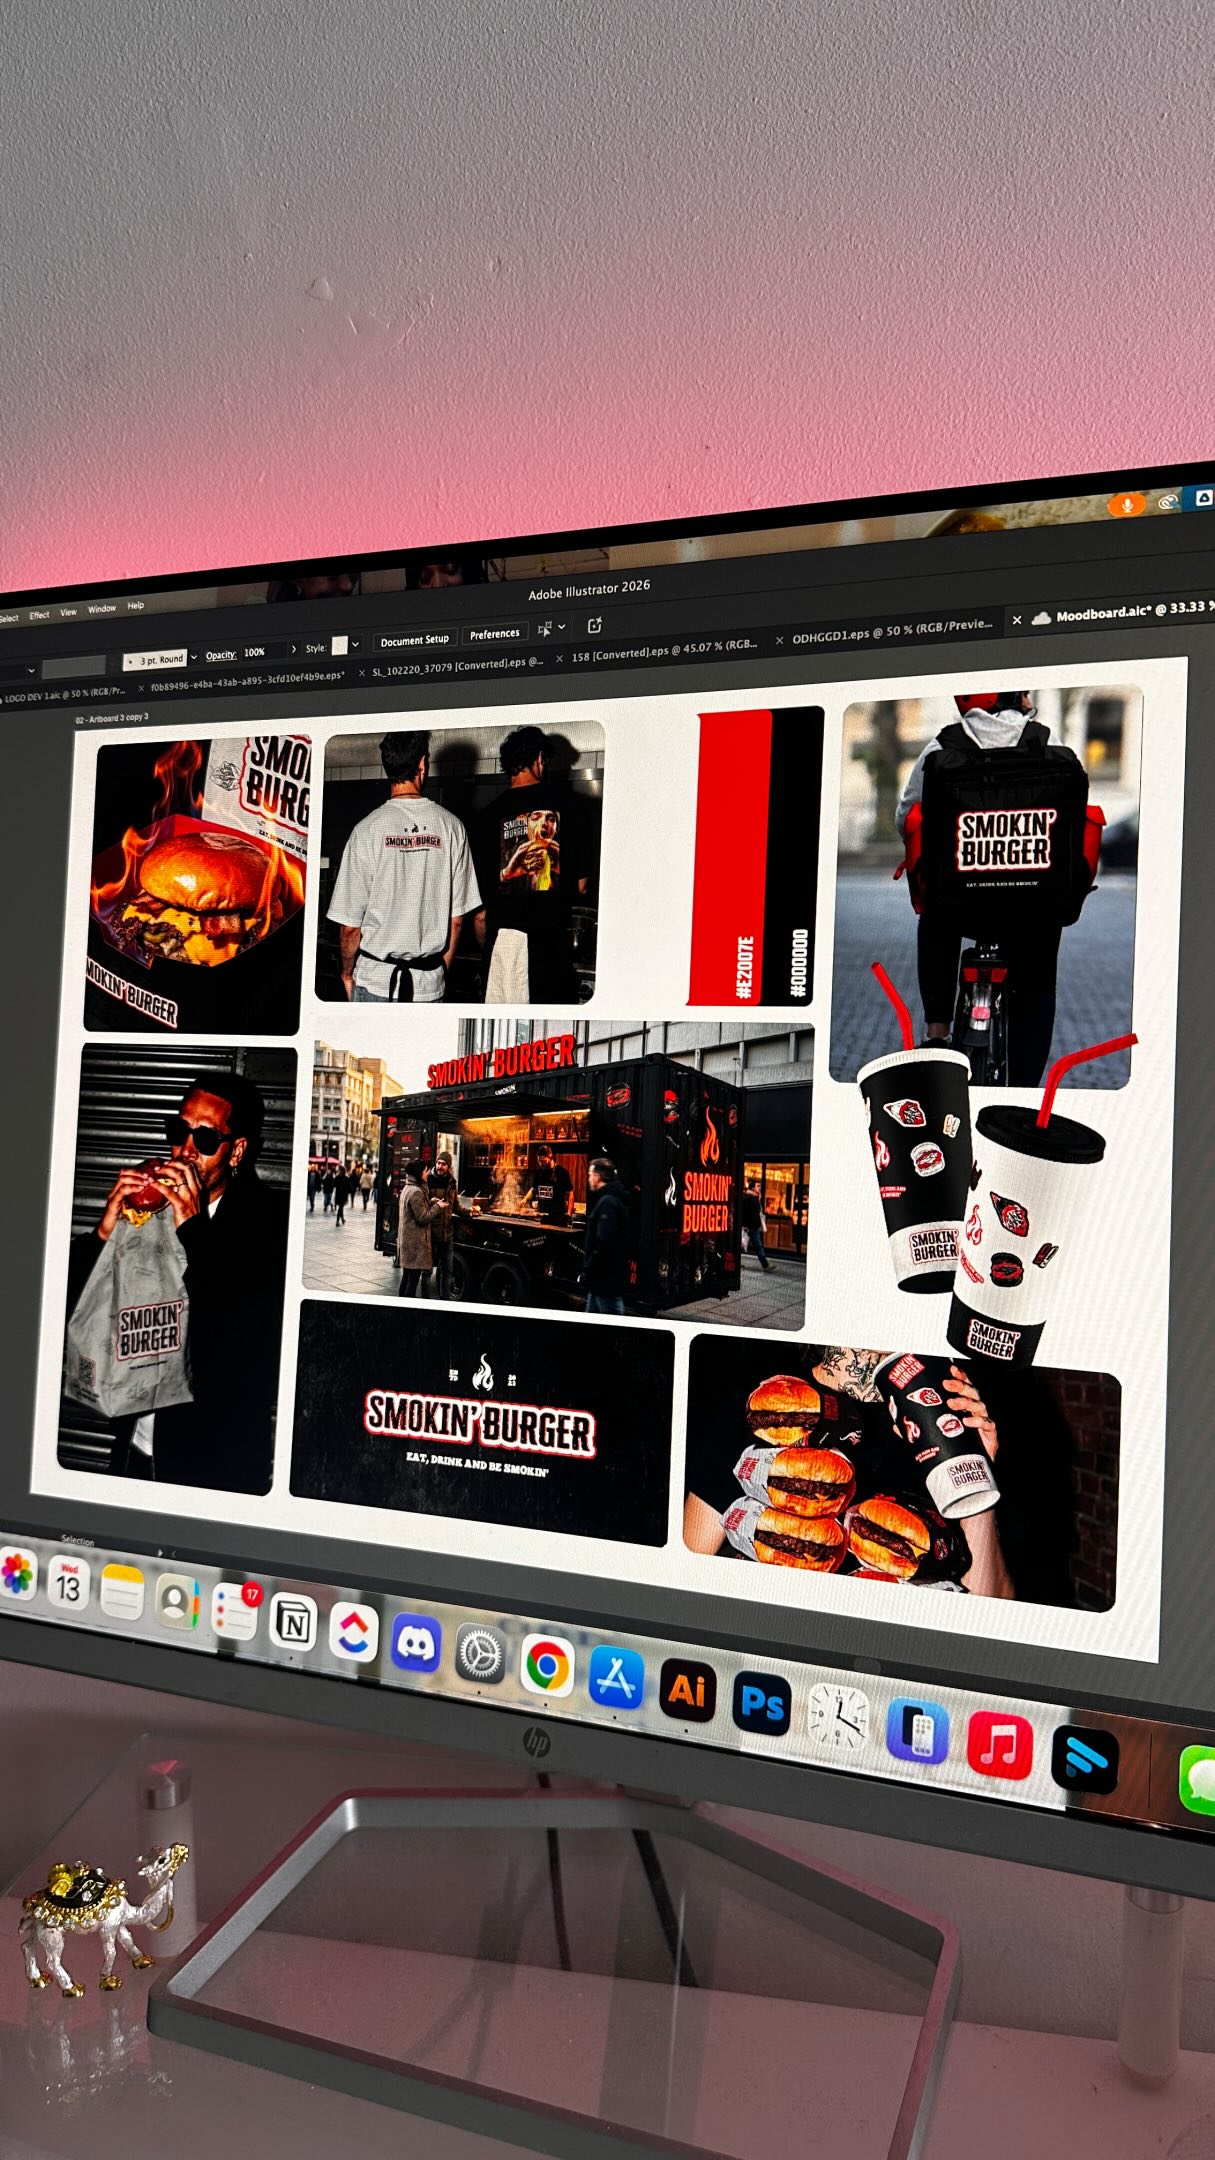Select the dark Smokin' Burger logo card

click(482, 1422)
